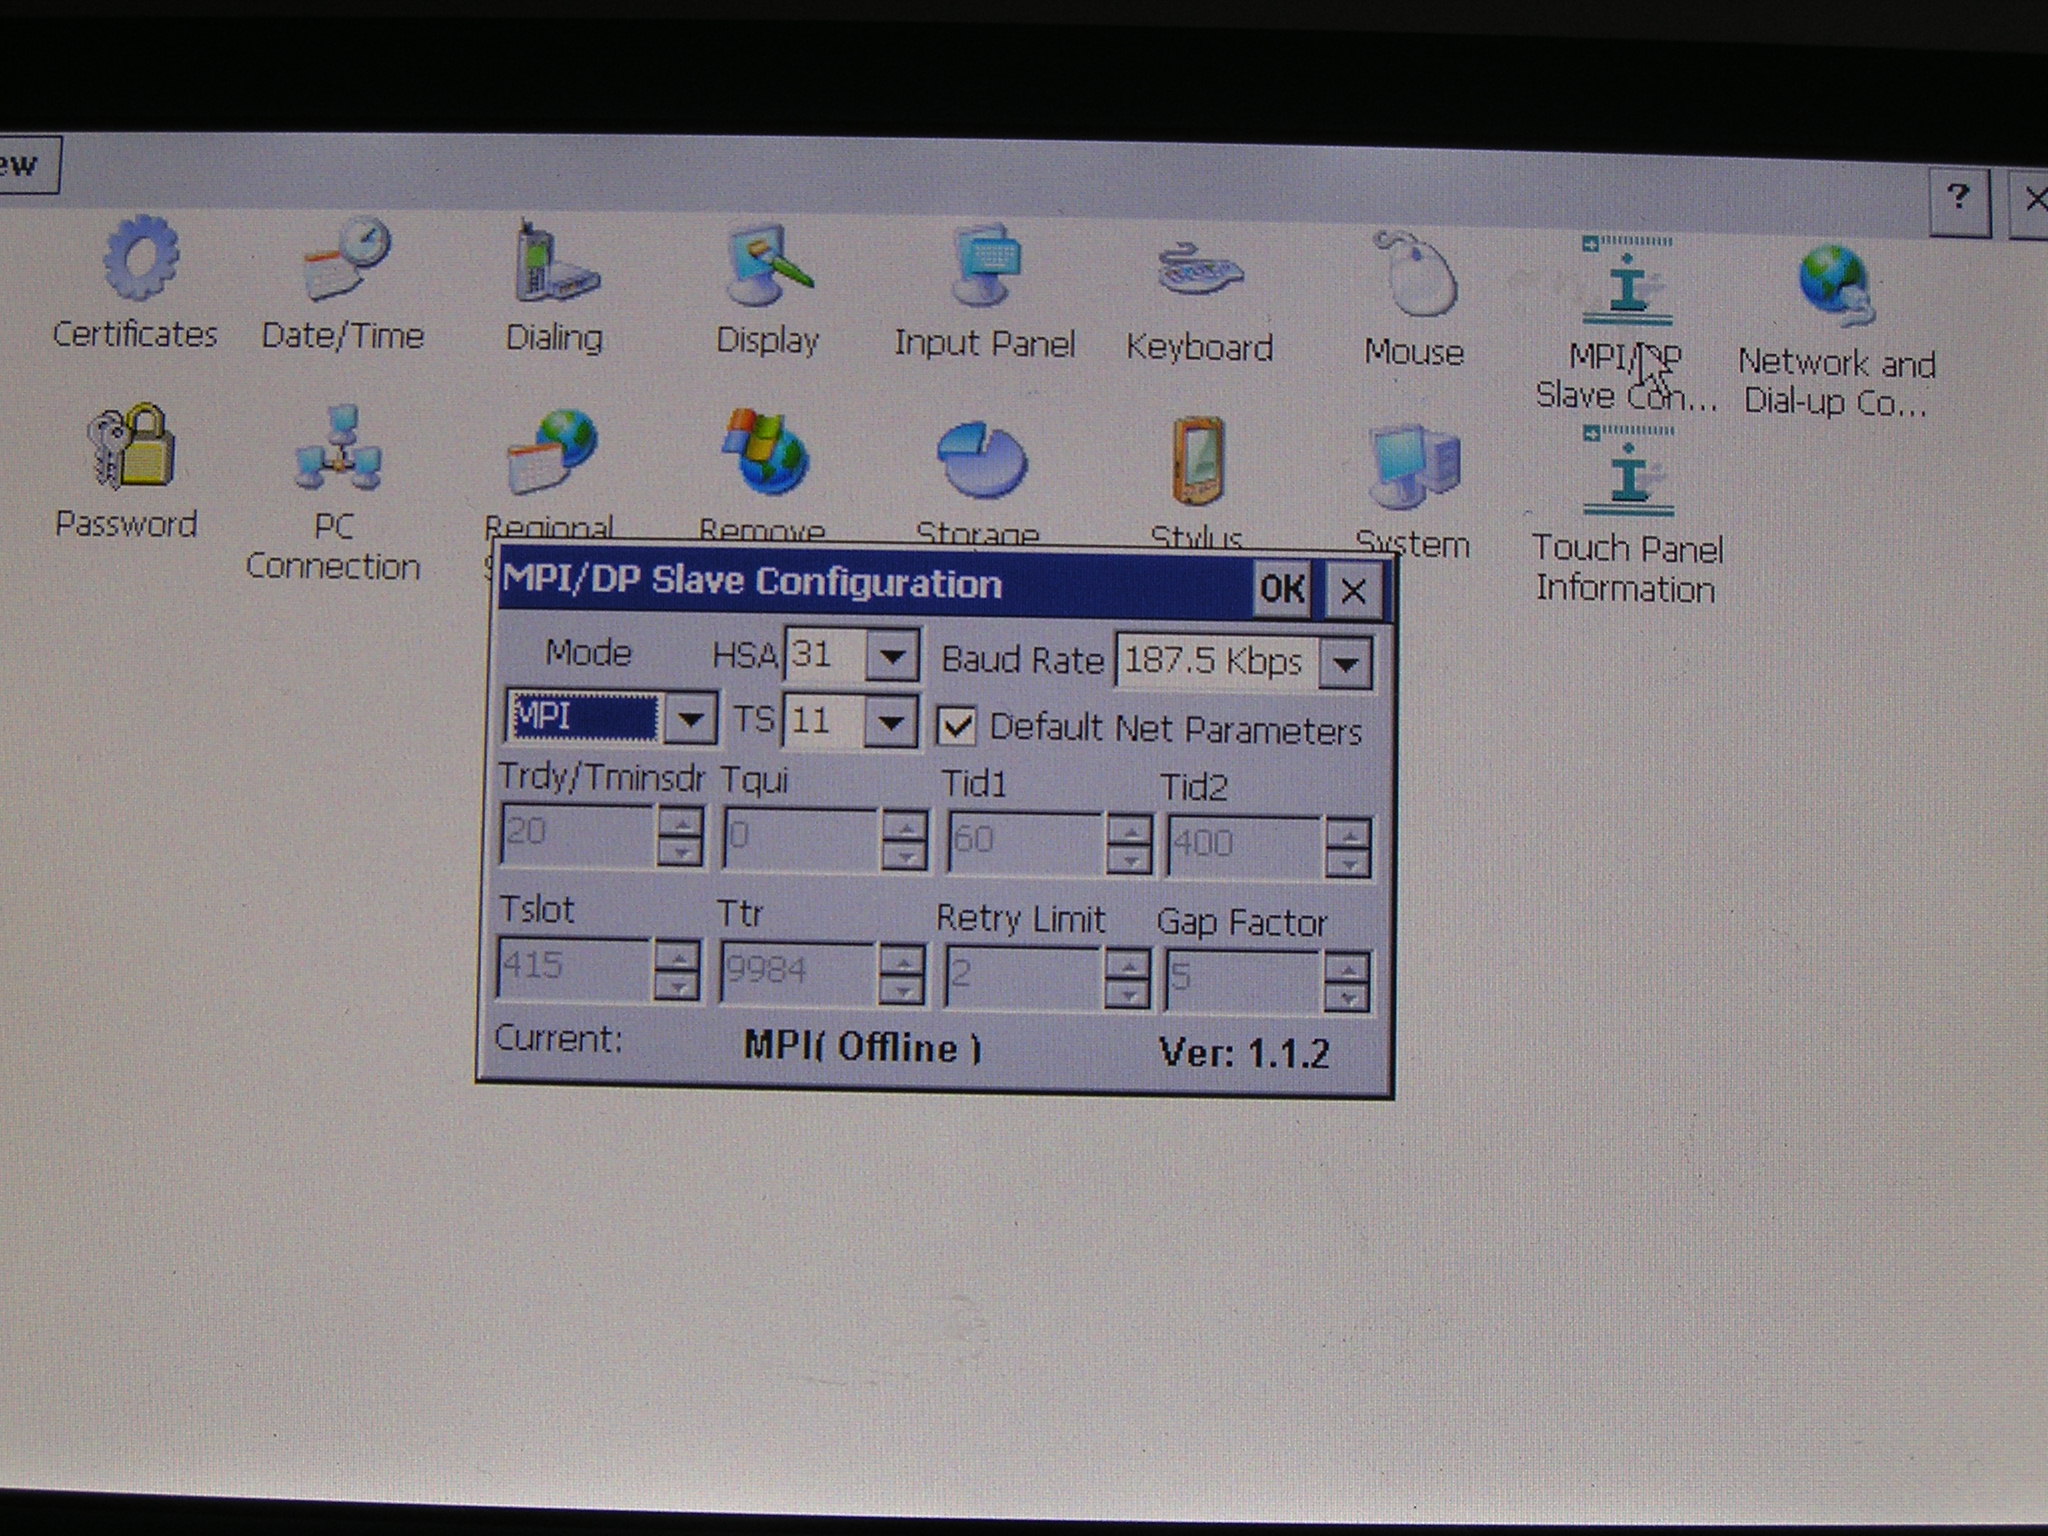
Task: Uncheck the Default Net Parameters checkbox
Action: [x=957, y=727]
